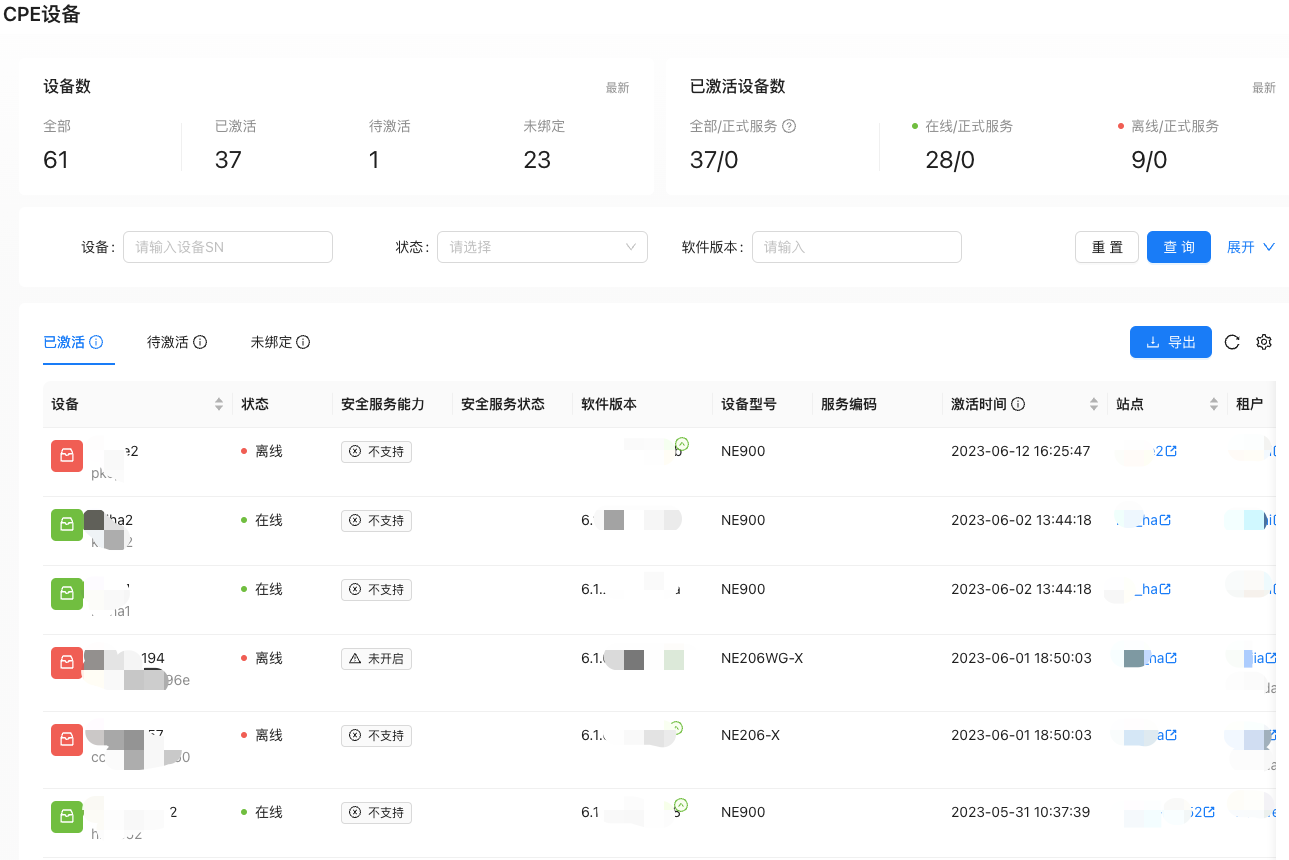Click upgrade icon on 2023-05-31 row version
The height and width of the screenshot is (860, 1289).
[681, 804]
